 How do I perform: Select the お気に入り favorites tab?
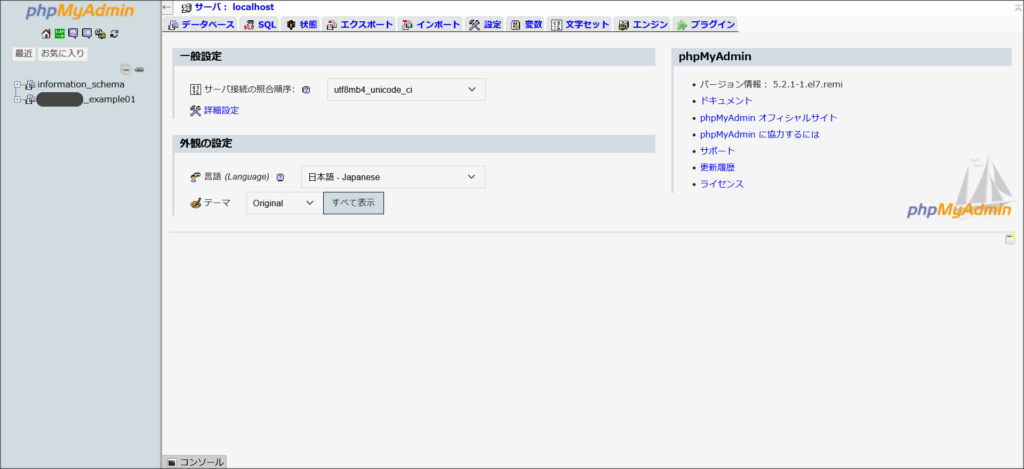coord(63,54)
